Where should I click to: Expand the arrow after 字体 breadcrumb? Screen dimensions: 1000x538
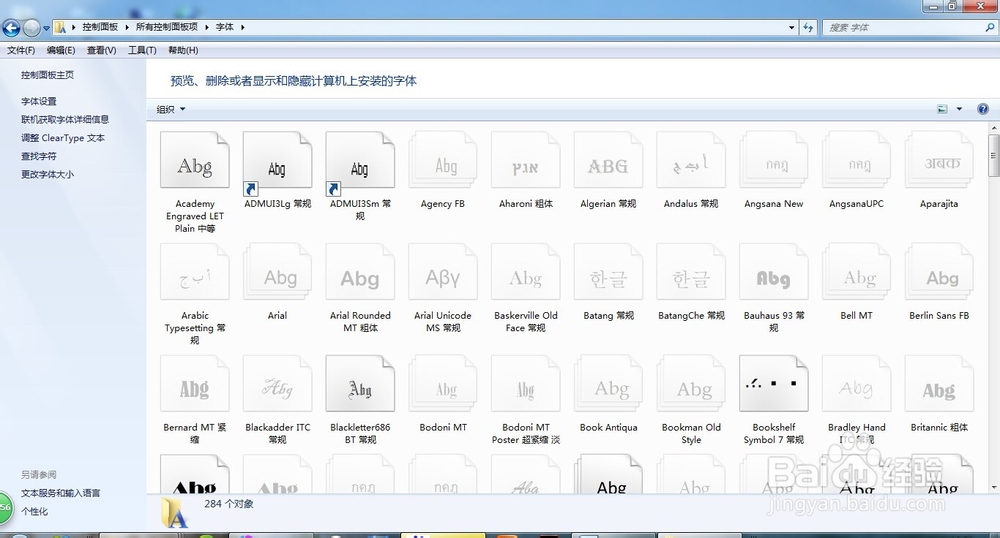coord(243,27)
